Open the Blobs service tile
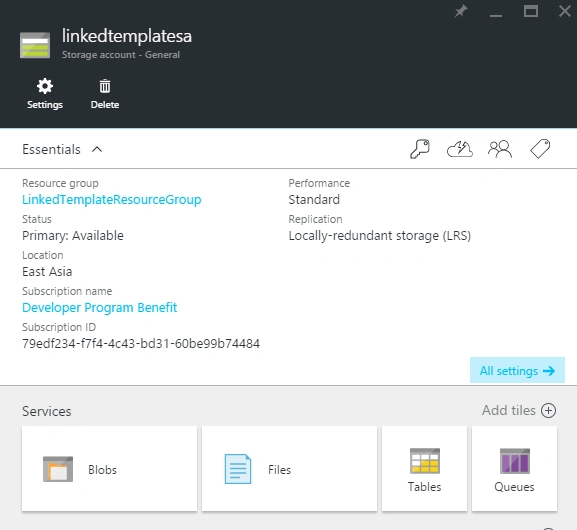Image resolution: width=577 pixels, height=530 pixels. tap(109, 469)
